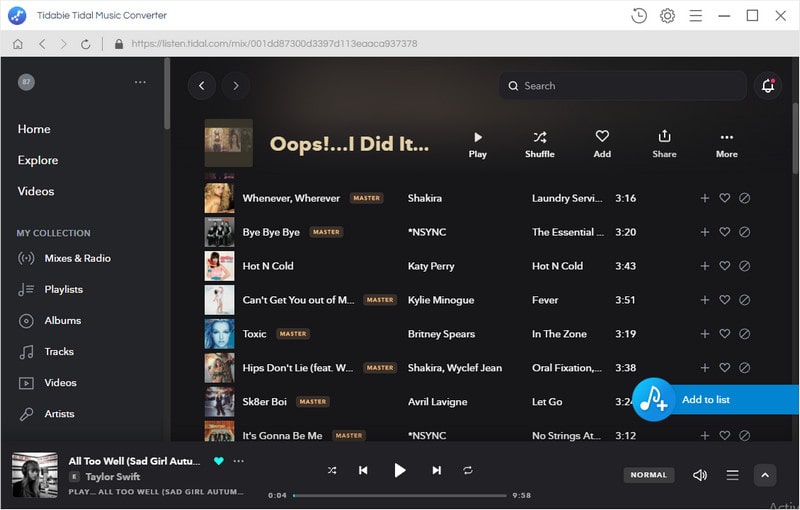Add mix to favorites with heart
The height and width of the screenshot is (510, 800).
[602, 145]
